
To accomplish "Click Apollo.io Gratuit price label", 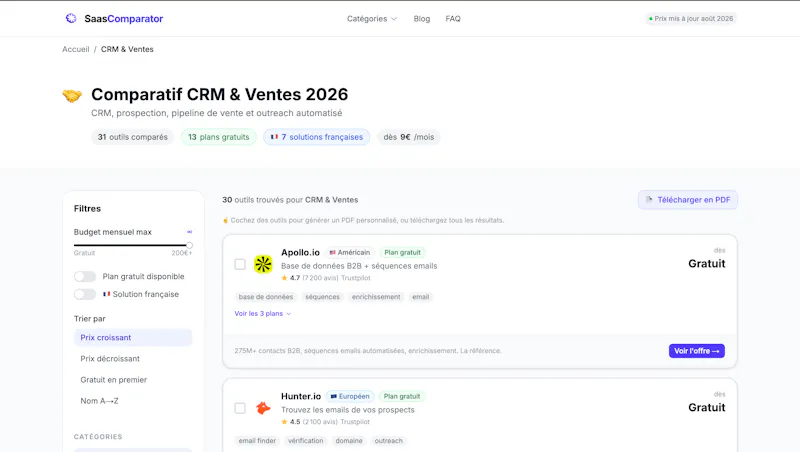I will point(707,264).
